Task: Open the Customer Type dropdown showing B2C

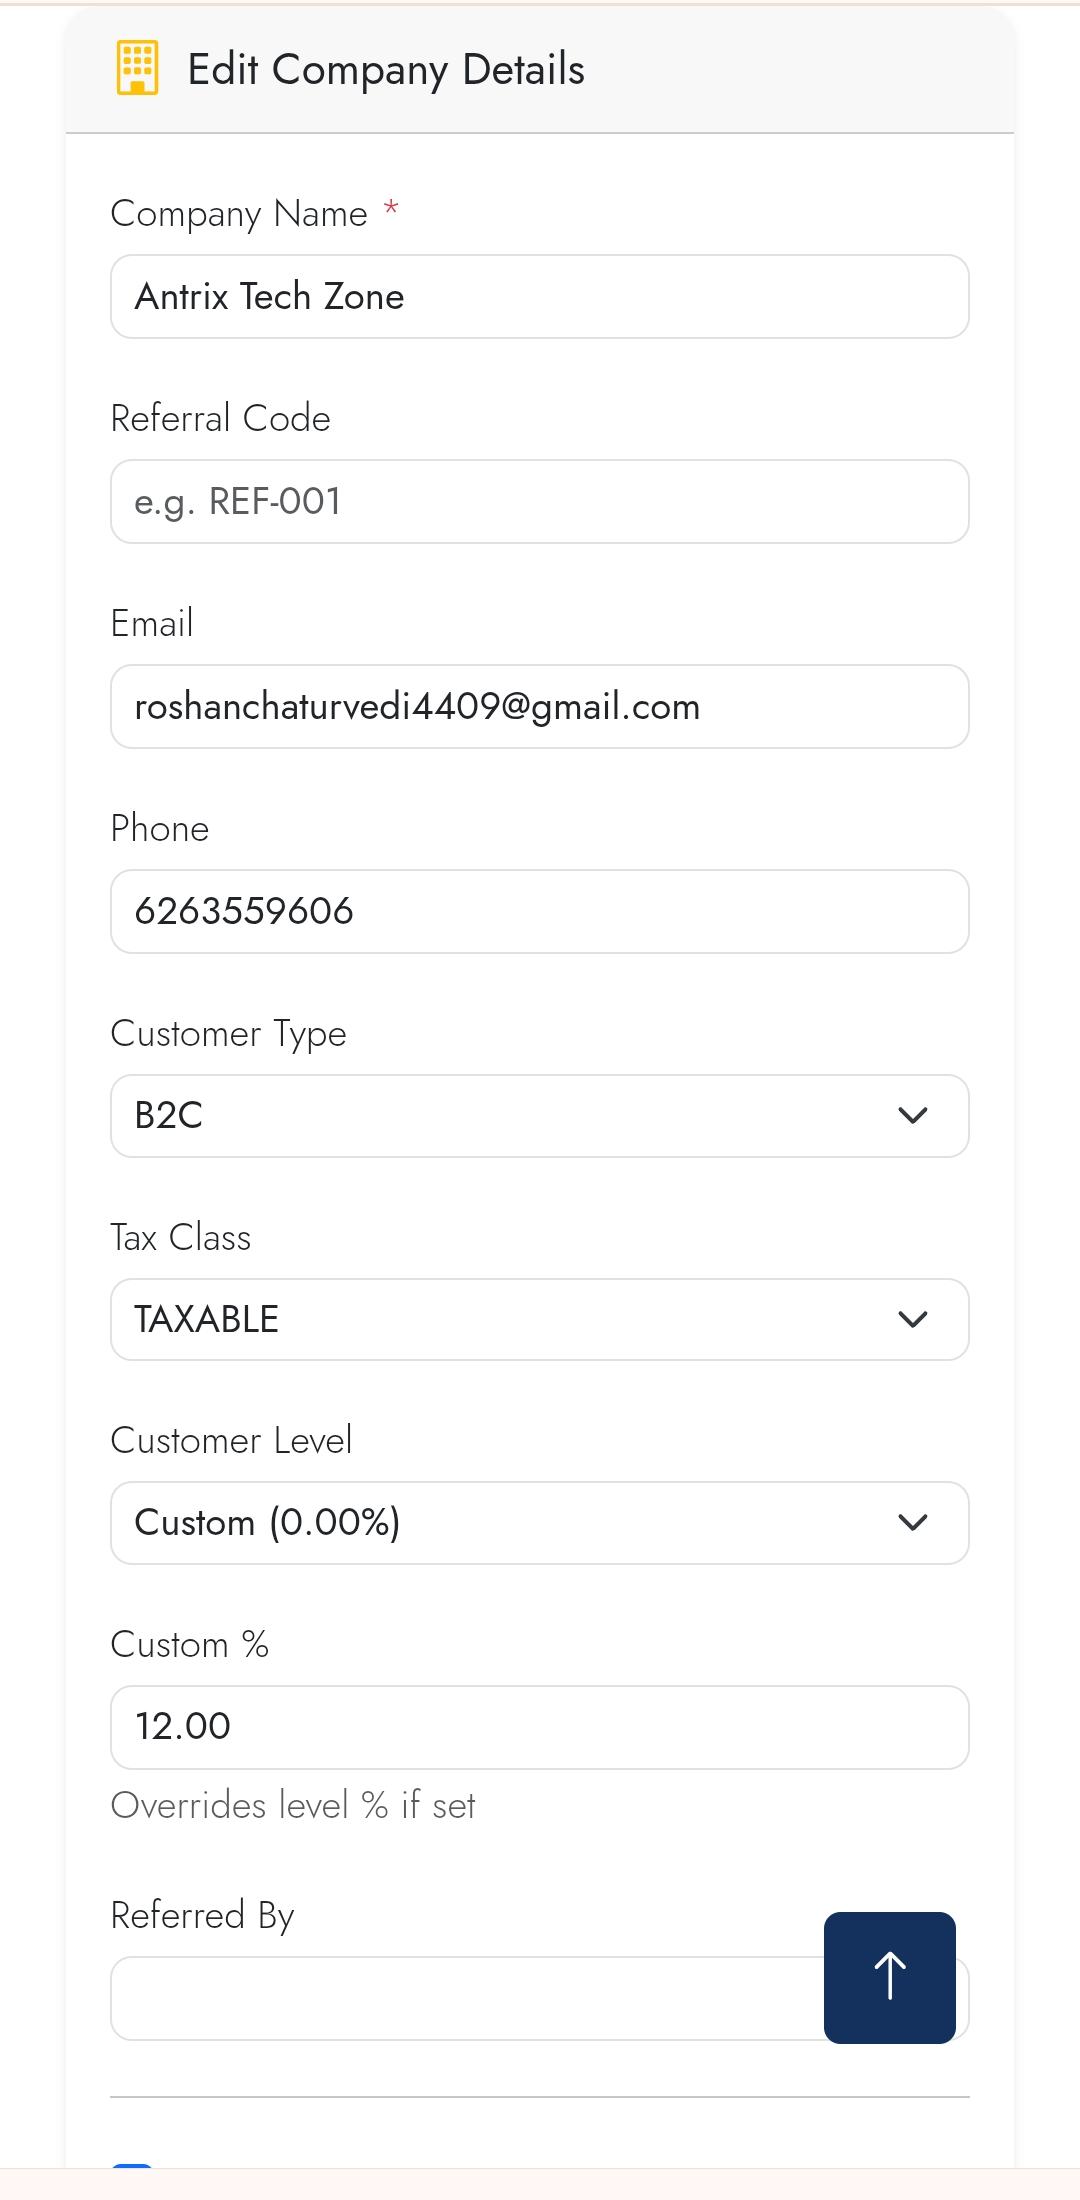Action: [539, 1116]
